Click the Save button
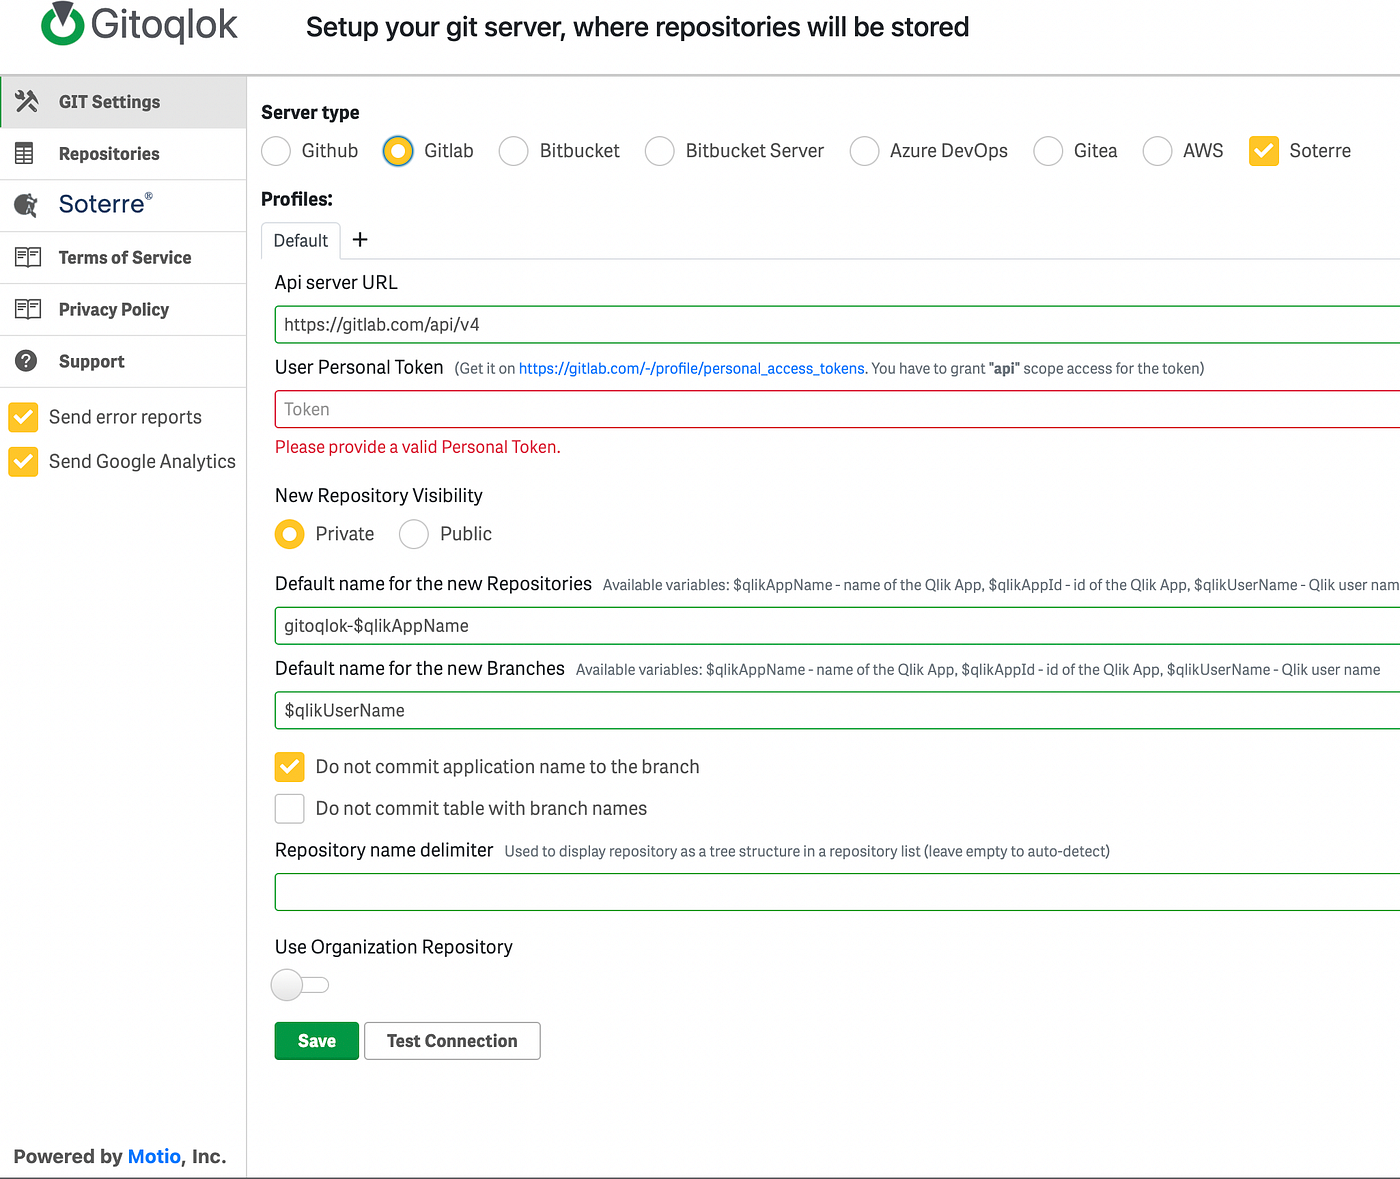This screenshot has width=1400, height=1179. pyautogui.click(x=317, y=1041)
